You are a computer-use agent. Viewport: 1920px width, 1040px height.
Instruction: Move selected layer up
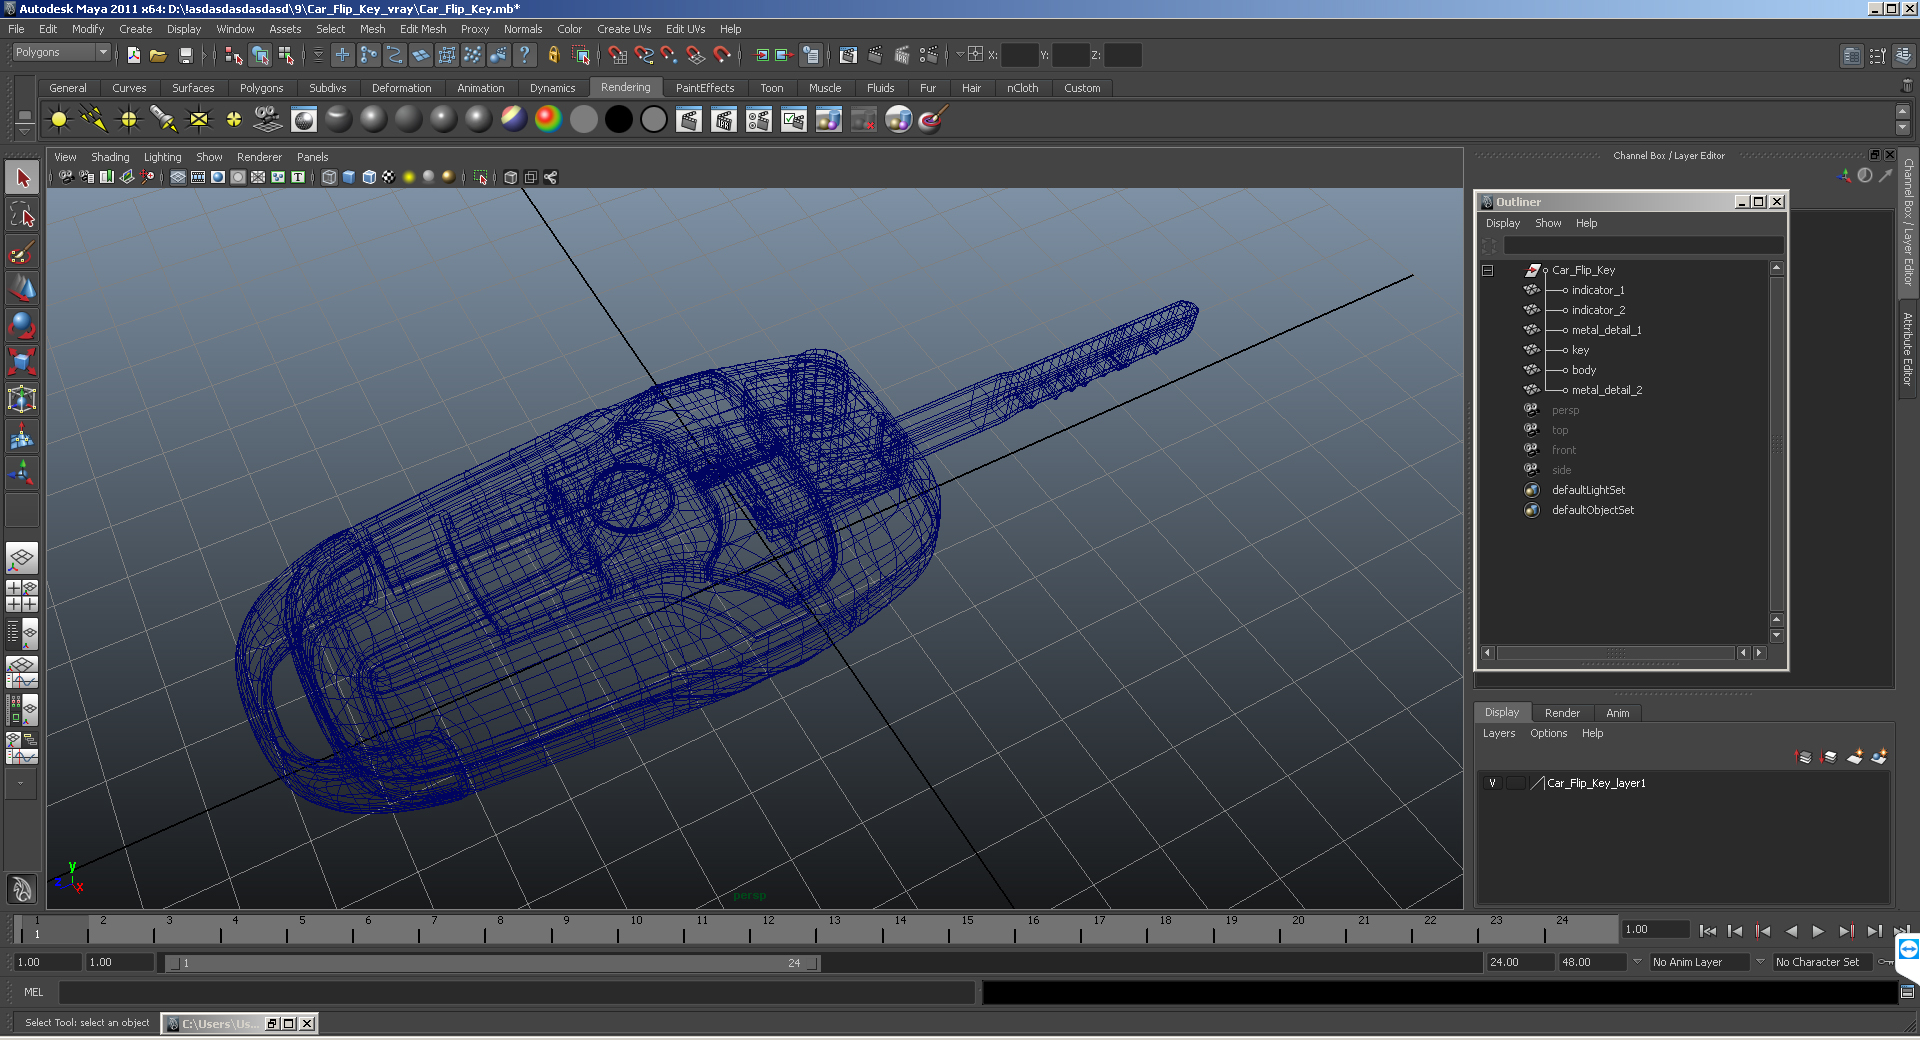pyautogui.click(x=1804, y=756)
